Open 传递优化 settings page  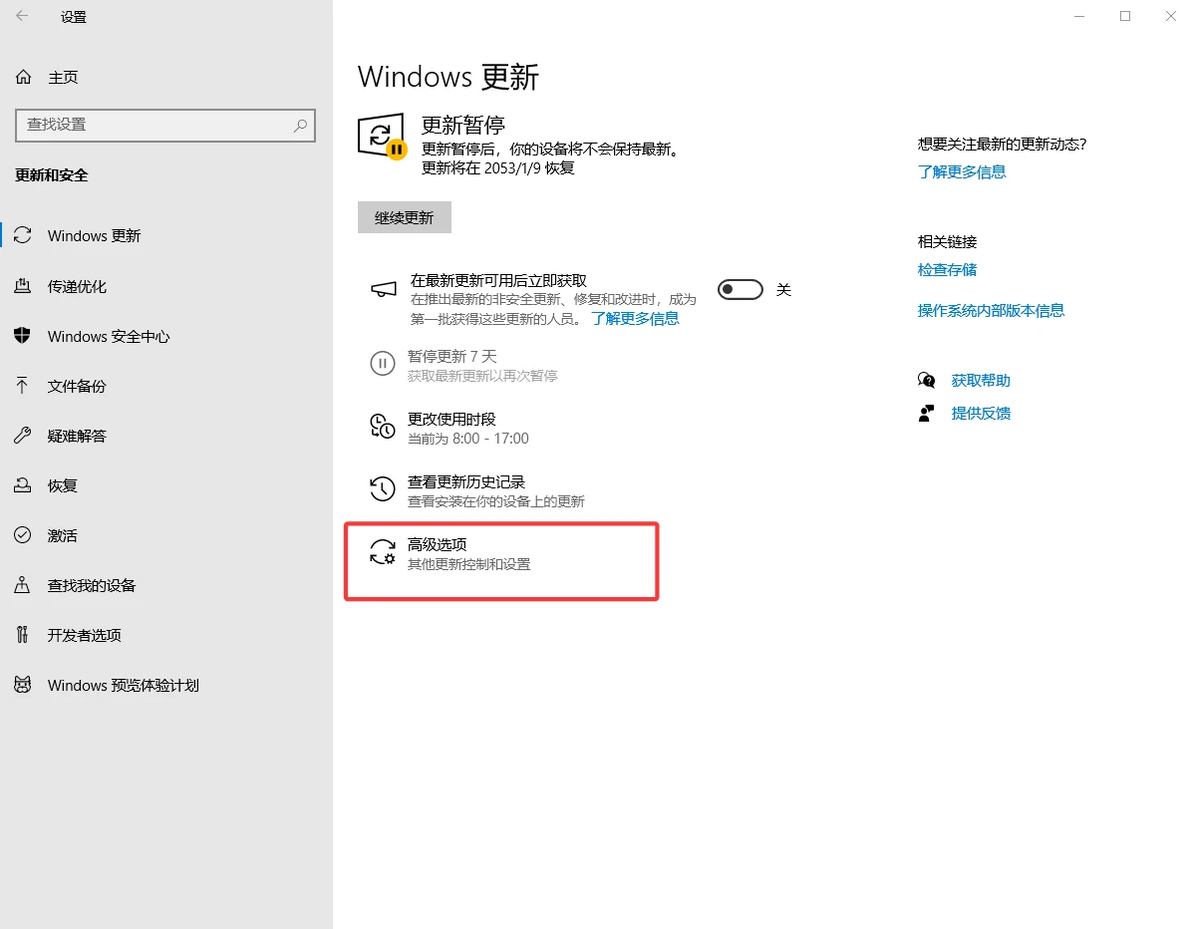77,287
